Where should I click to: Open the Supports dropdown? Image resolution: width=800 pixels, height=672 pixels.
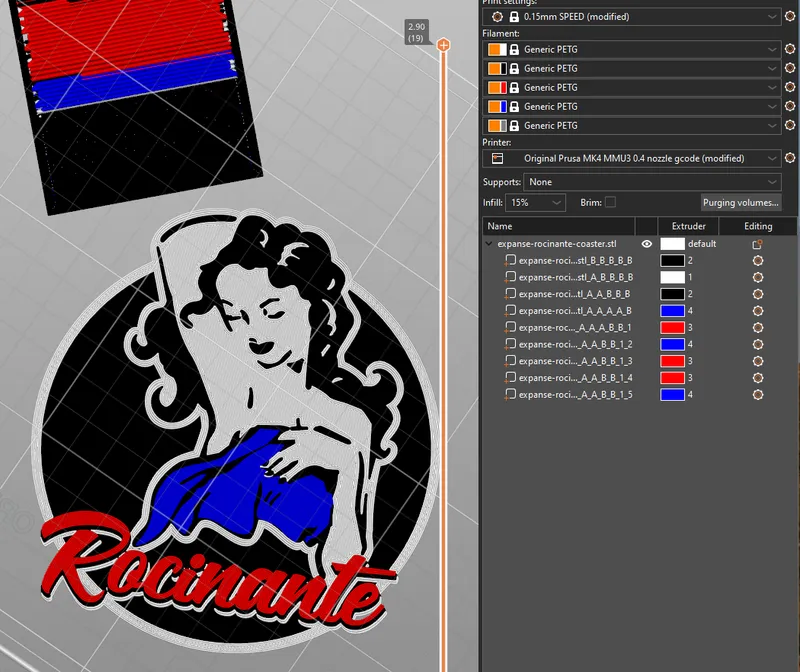tap(653, 182)
